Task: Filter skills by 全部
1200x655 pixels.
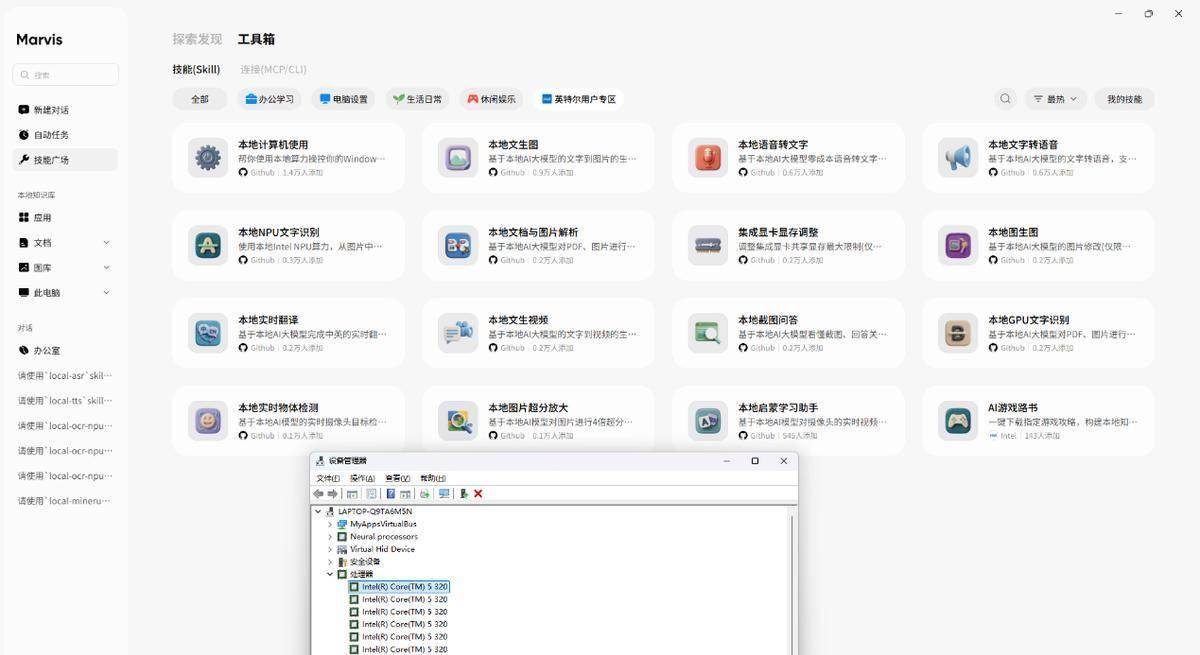Action: tap(200, 99)
